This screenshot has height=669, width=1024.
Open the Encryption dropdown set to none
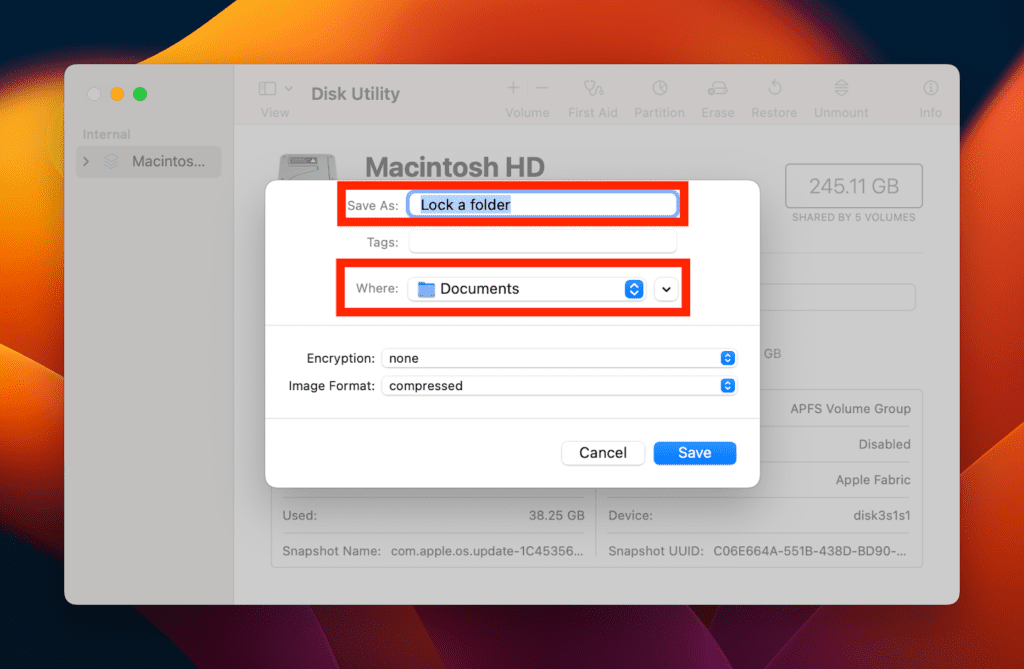[x=559, y=358]
